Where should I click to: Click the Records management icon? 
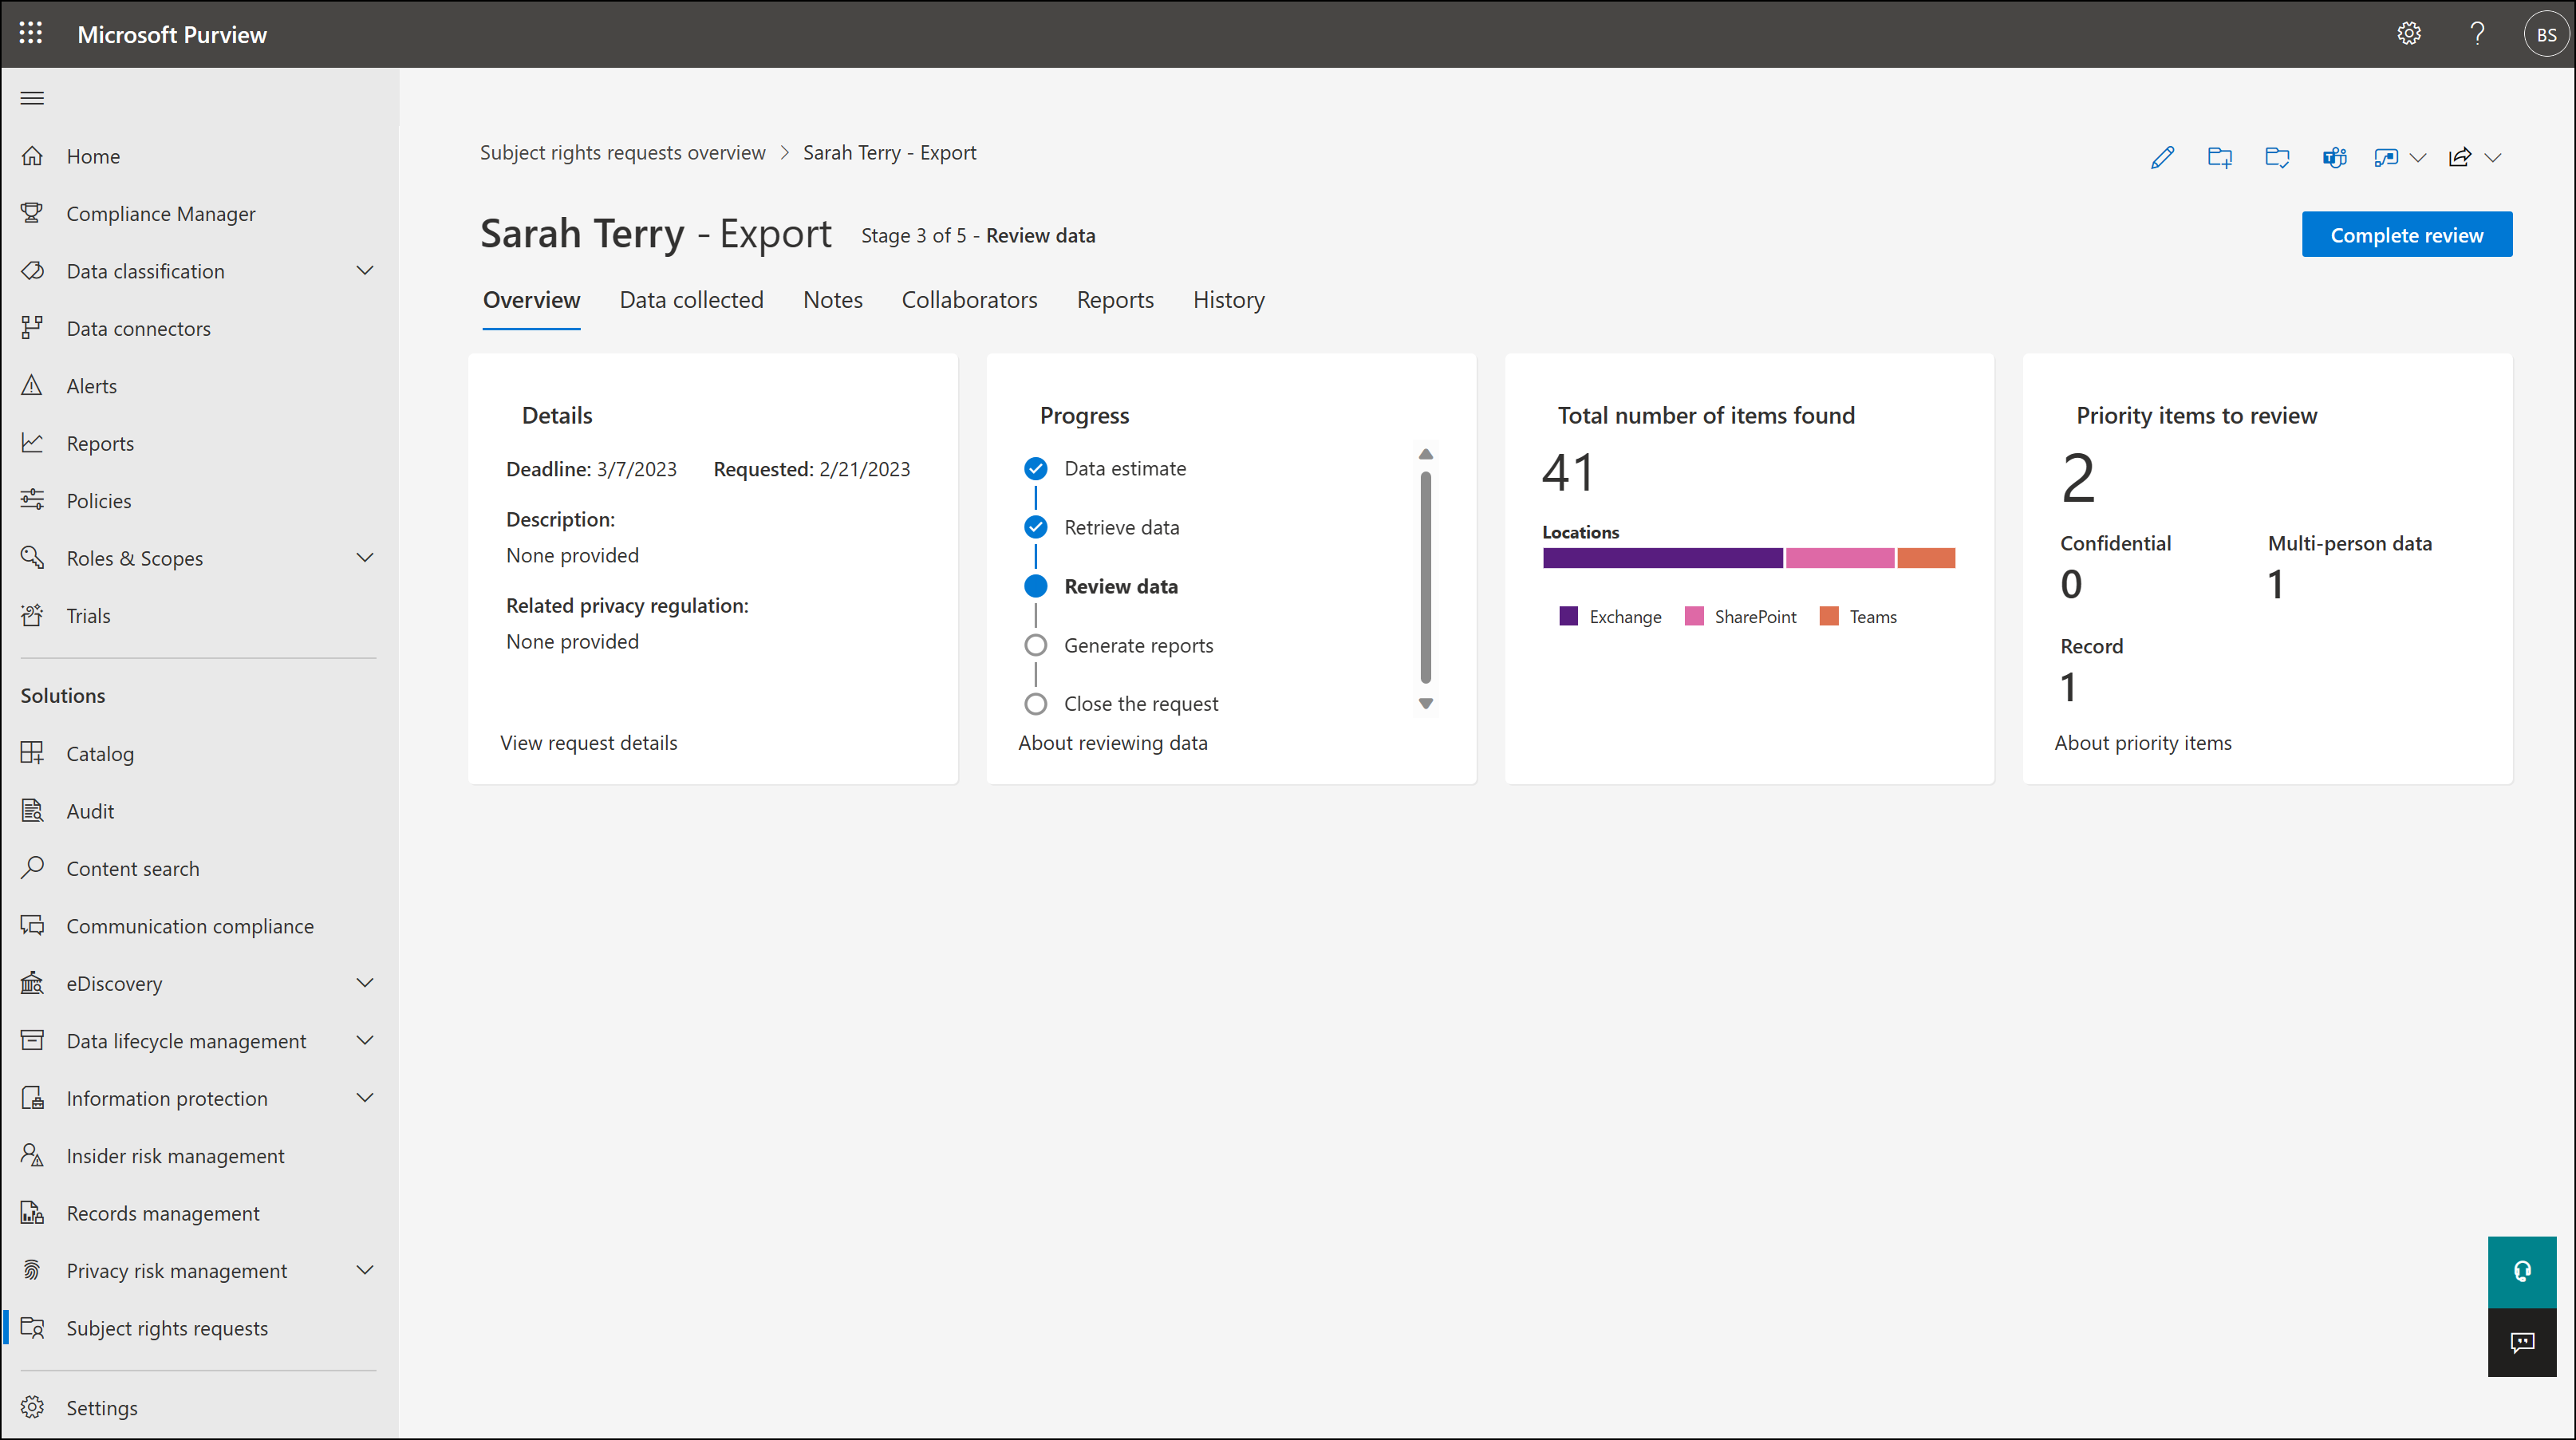(x=32, y=1213)
